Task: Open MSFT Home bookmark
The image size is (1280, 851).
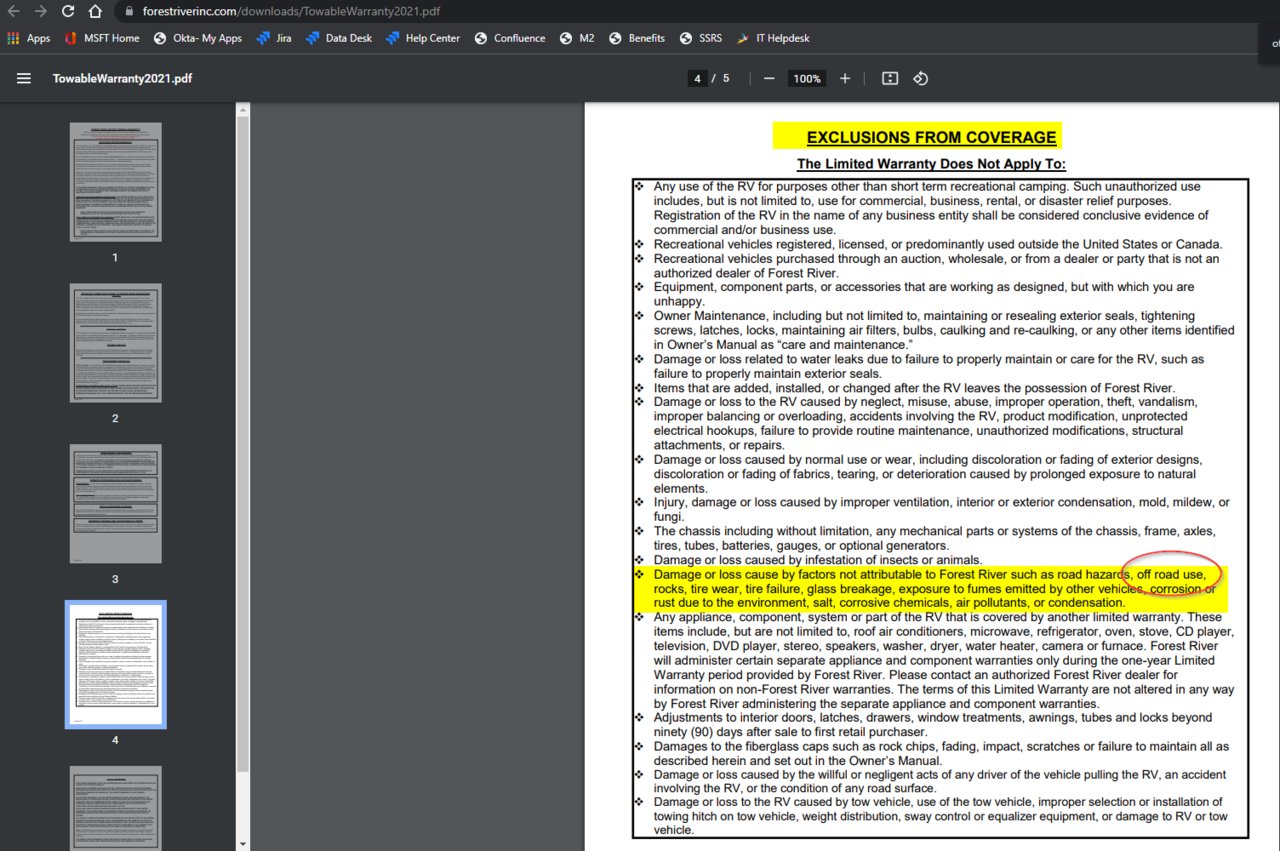Action: 102,38
